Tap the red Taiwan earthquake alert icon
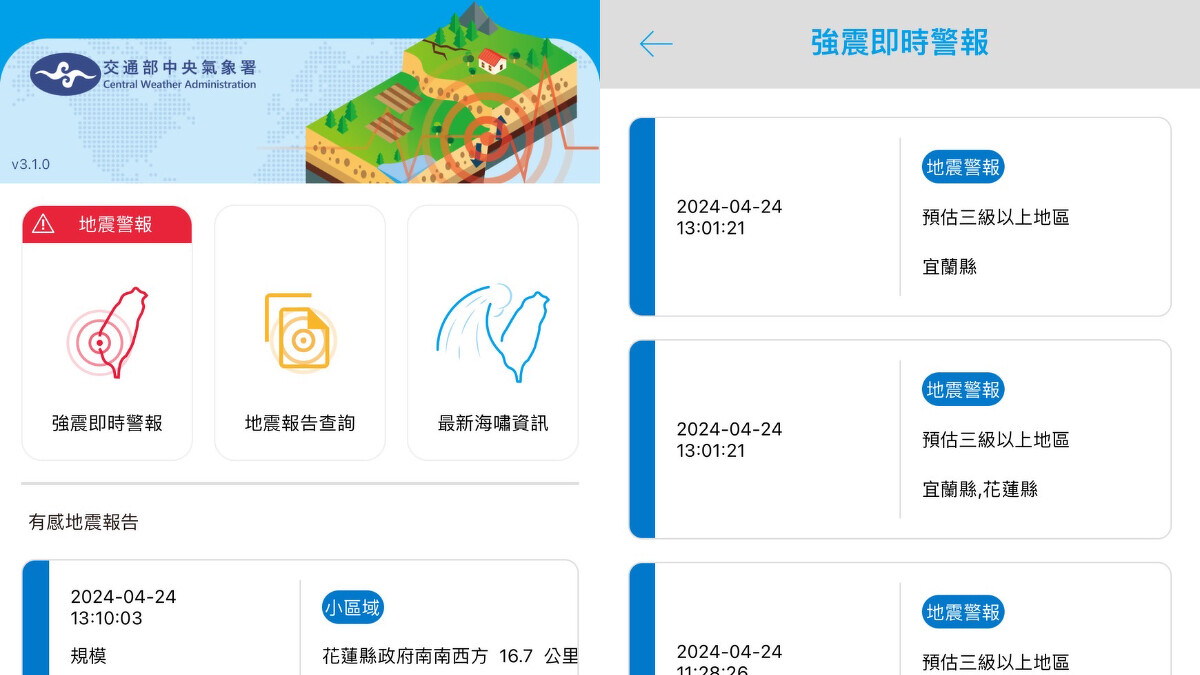Image resolution: width=1200 pixels, height=675 pixels. point(107,334)
